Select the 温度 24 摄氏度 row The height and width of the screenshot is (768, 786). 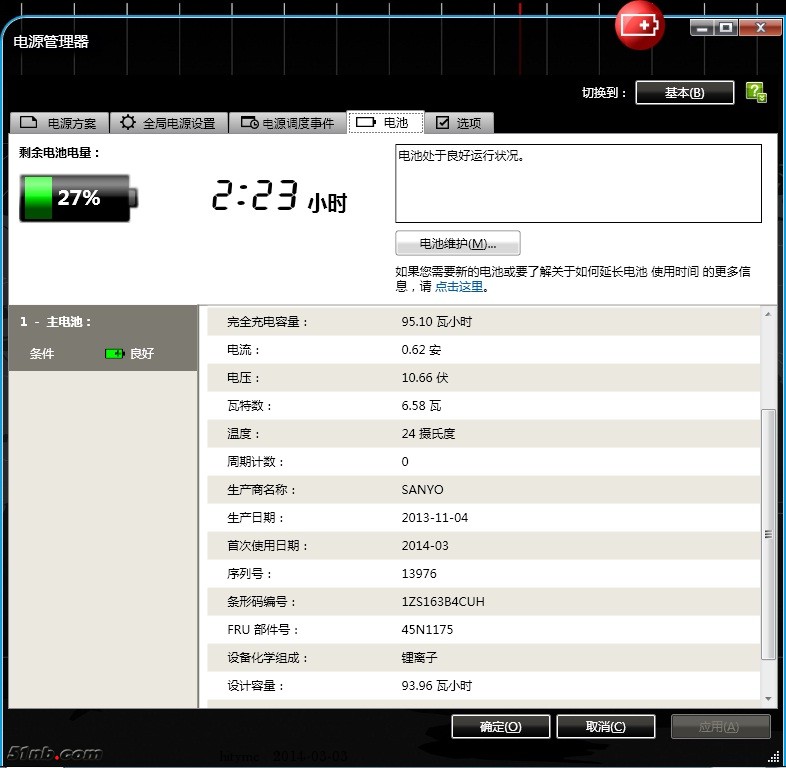483,434
